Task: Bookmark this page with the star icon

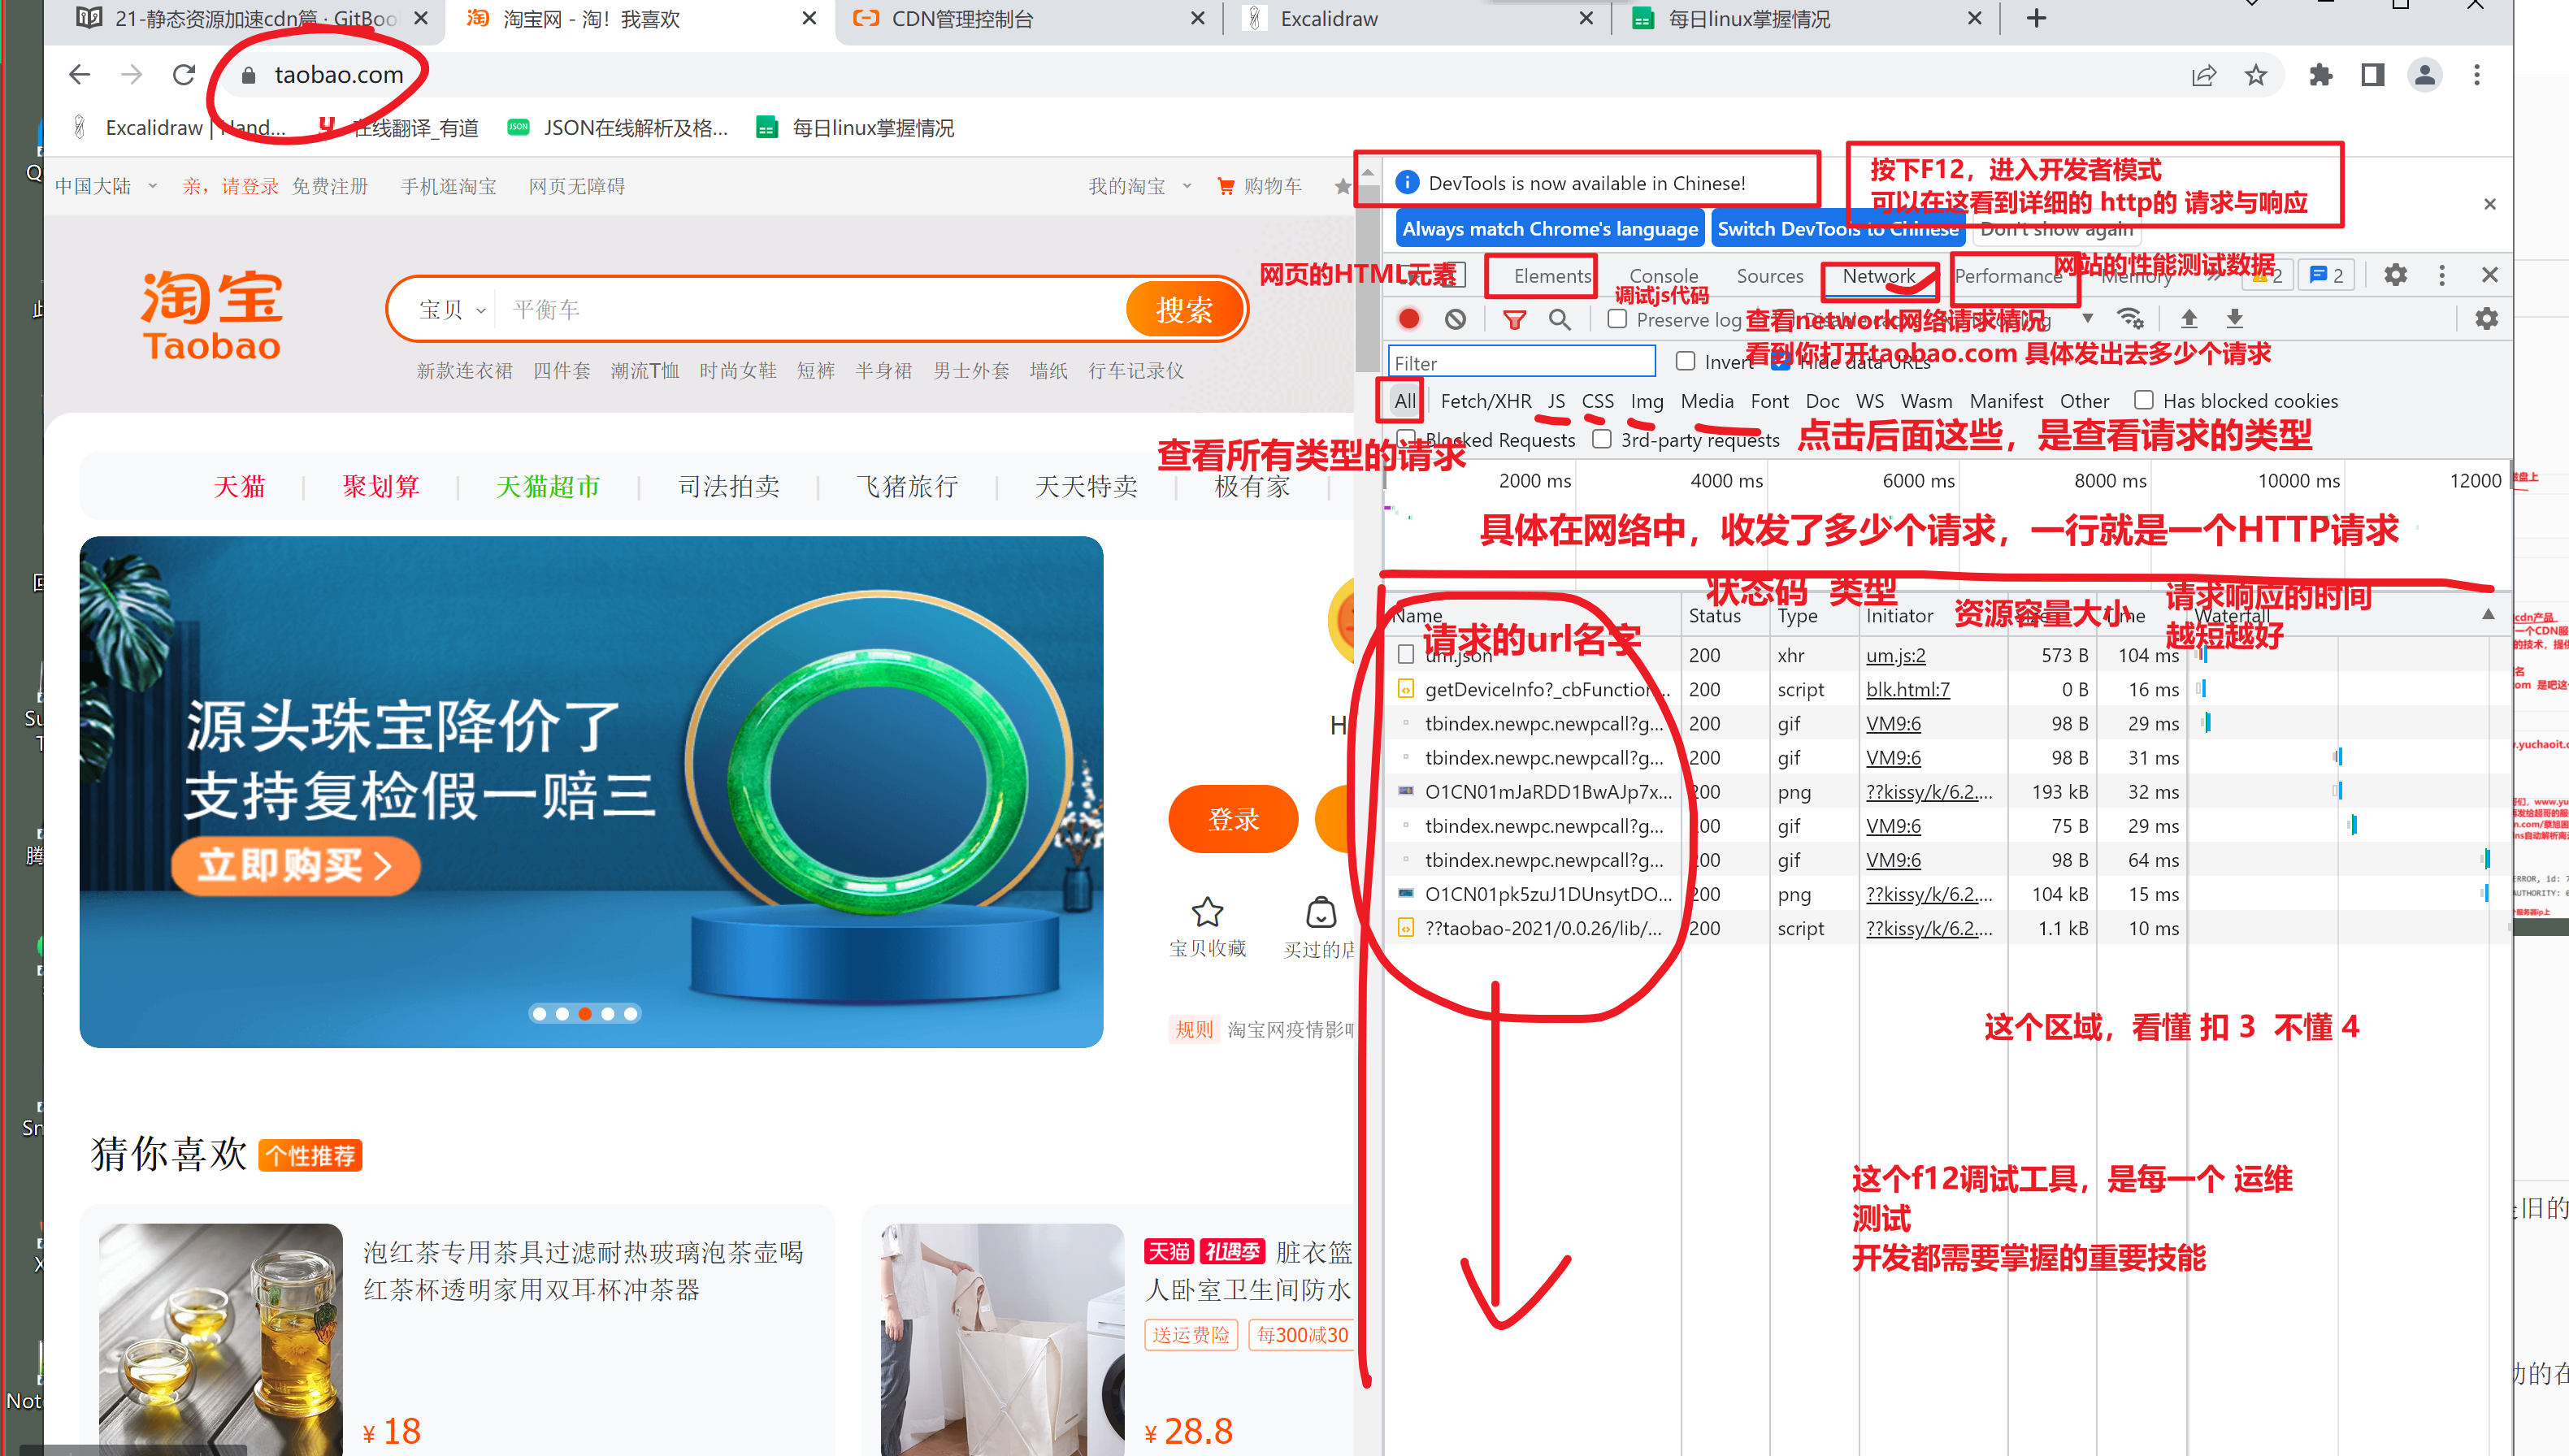Action: [2256, 75]
